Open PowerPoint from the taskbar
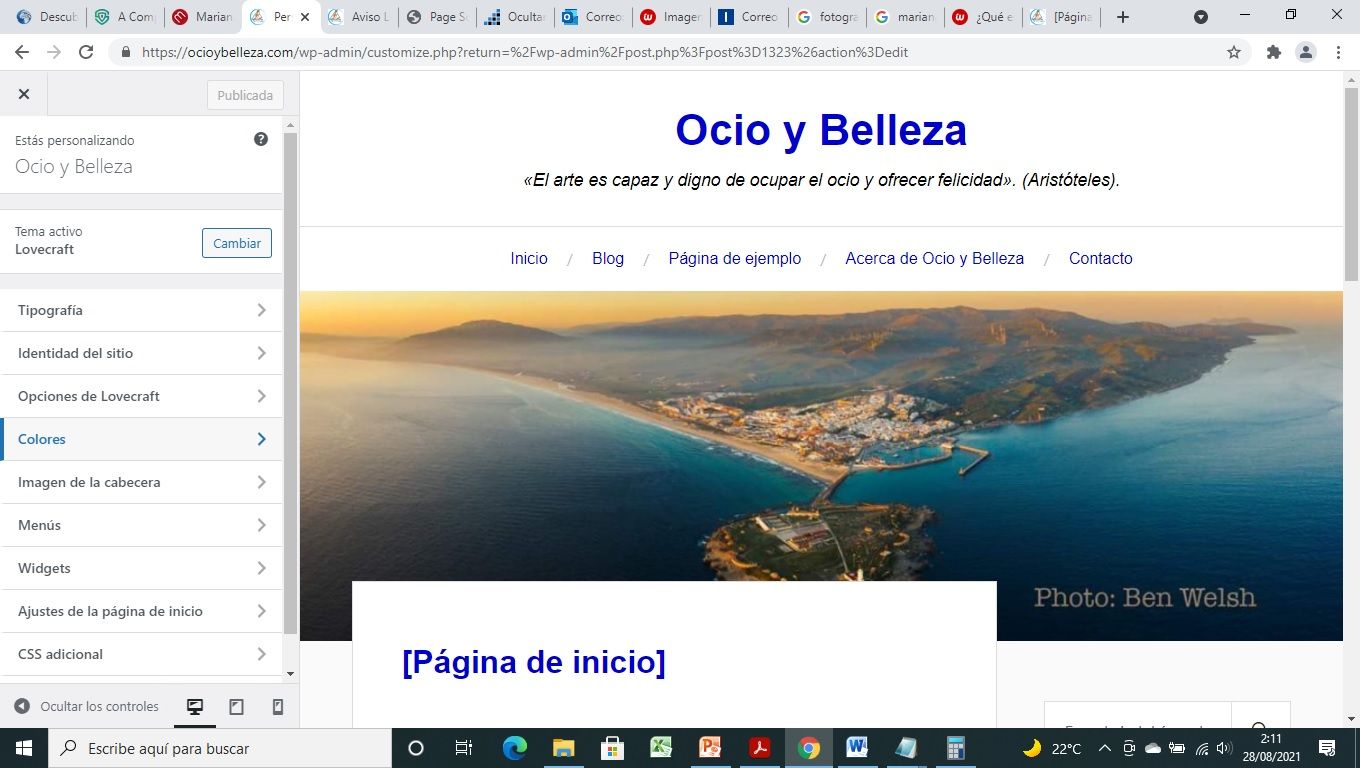Image resolution: width=1360 pixels, height=768 pixels. point(710,748)
